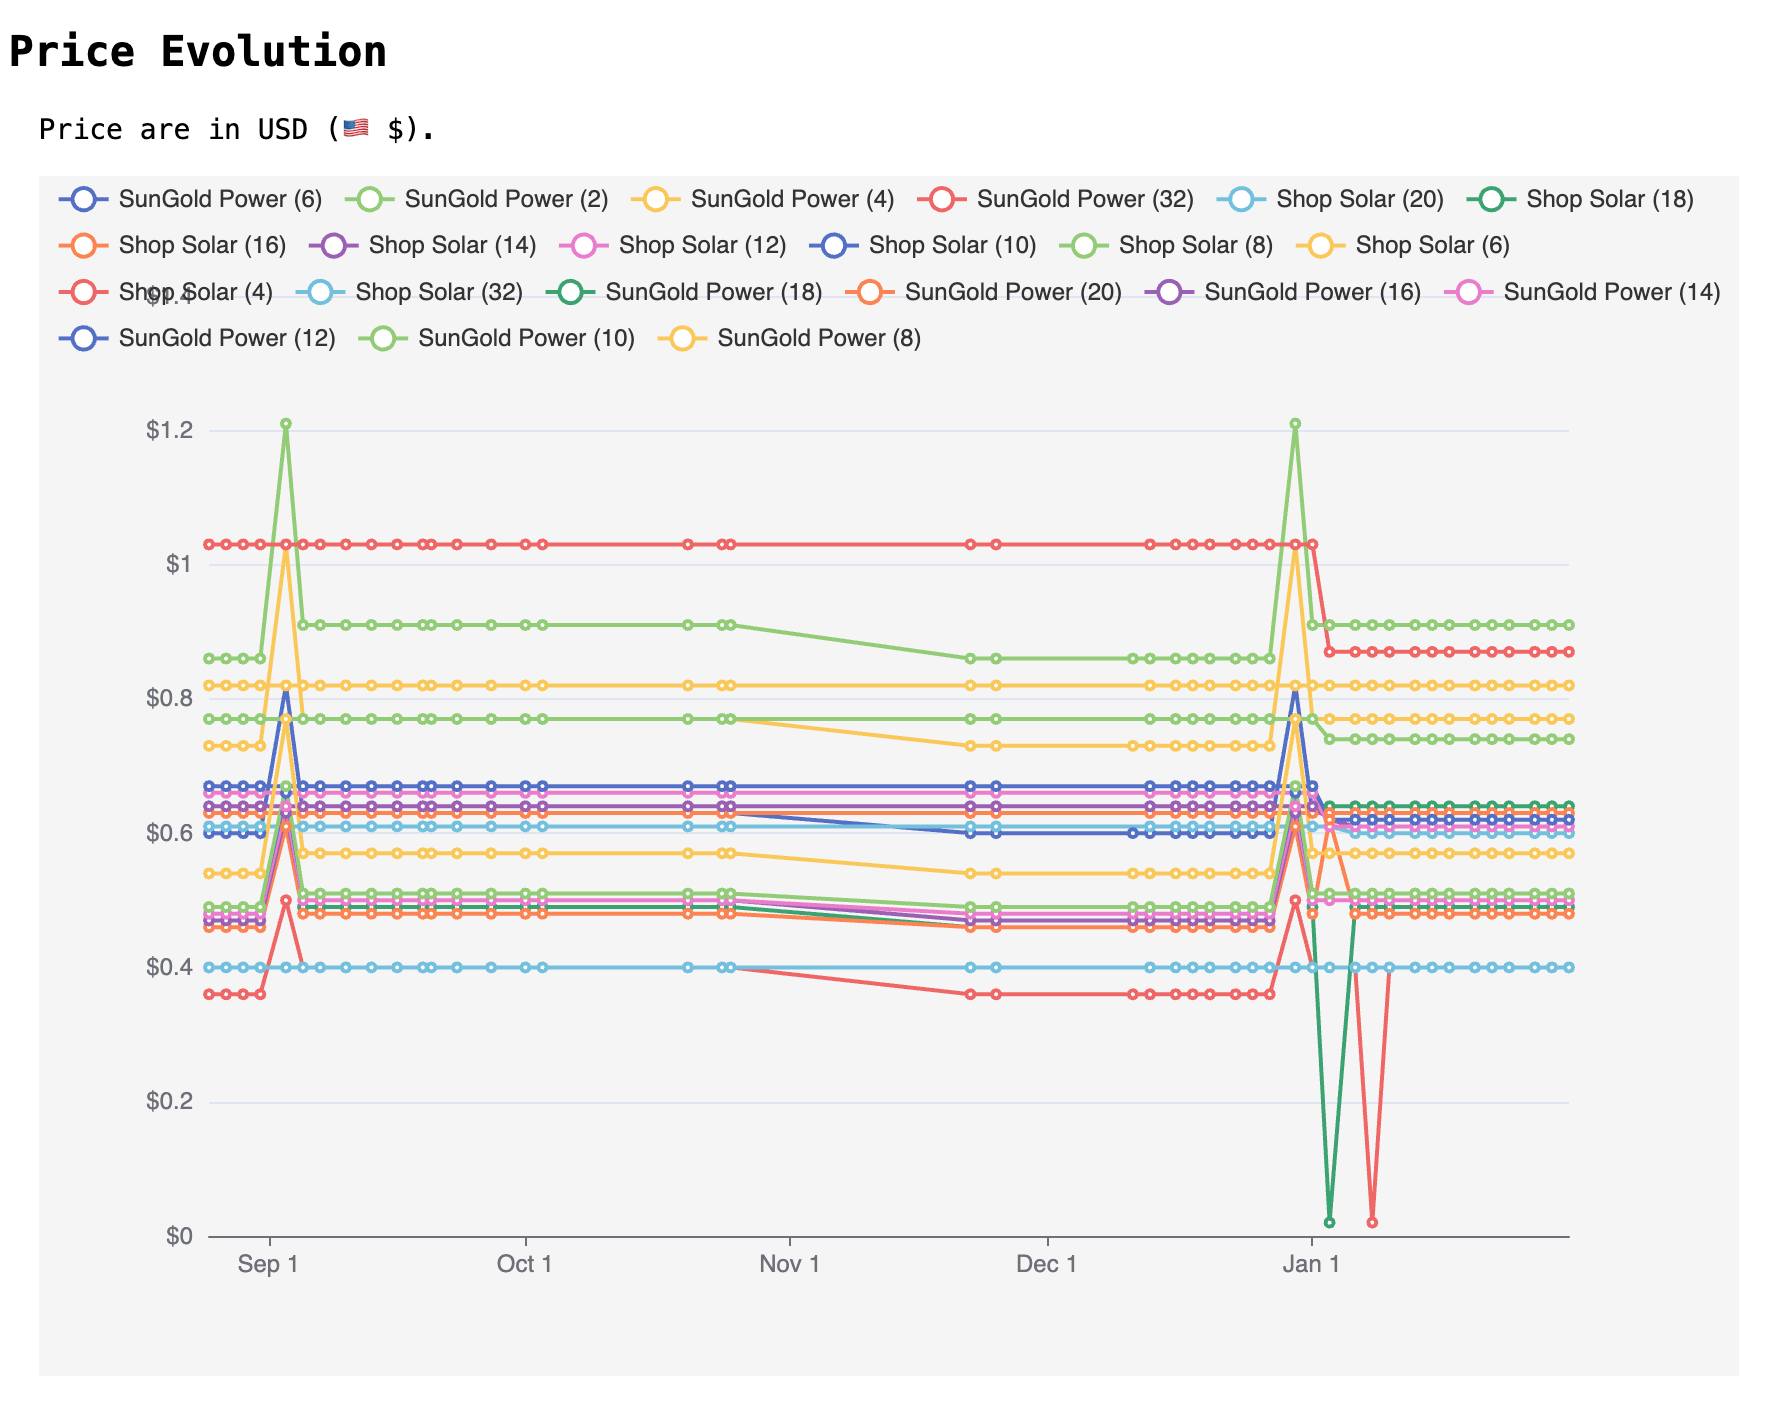
Task: Toggle Shop Solar (18) legend entry
Action: [x=1581, y=199]
